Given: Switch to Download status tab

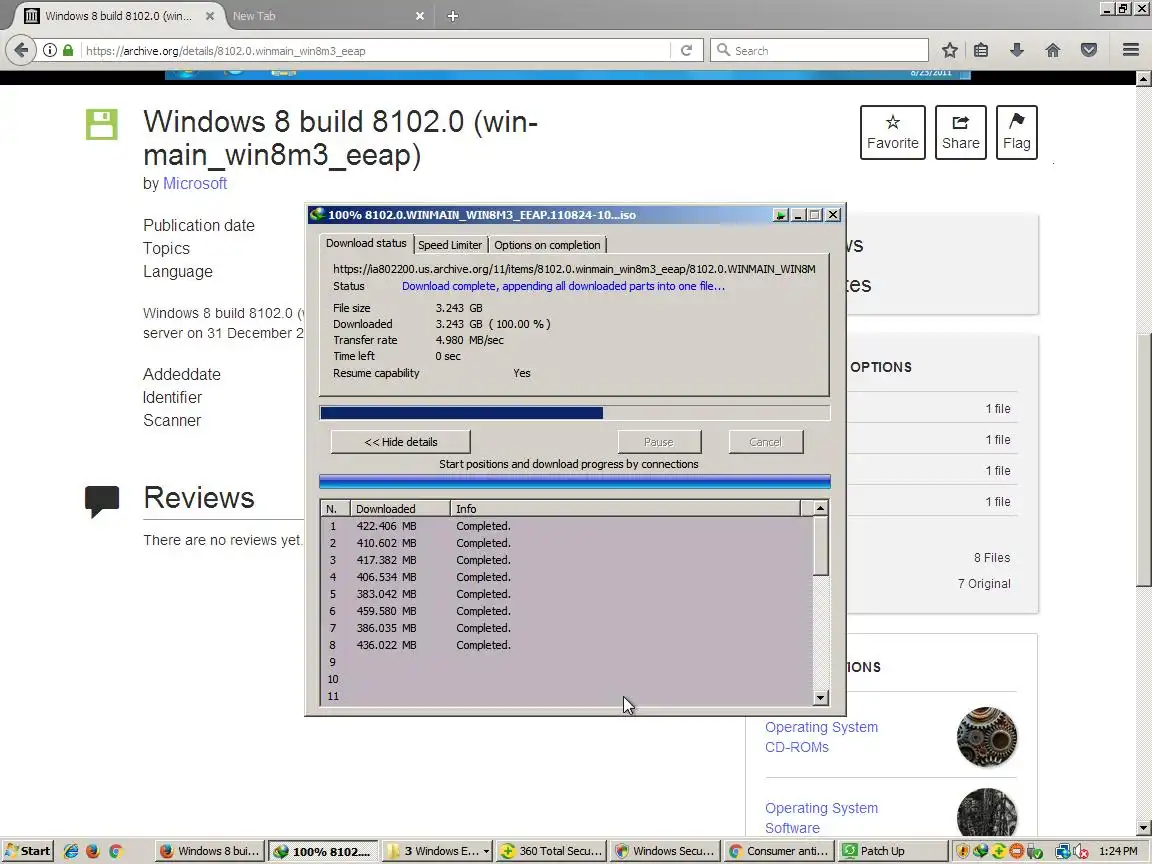Looking at the screenshot, I should 365,243.
